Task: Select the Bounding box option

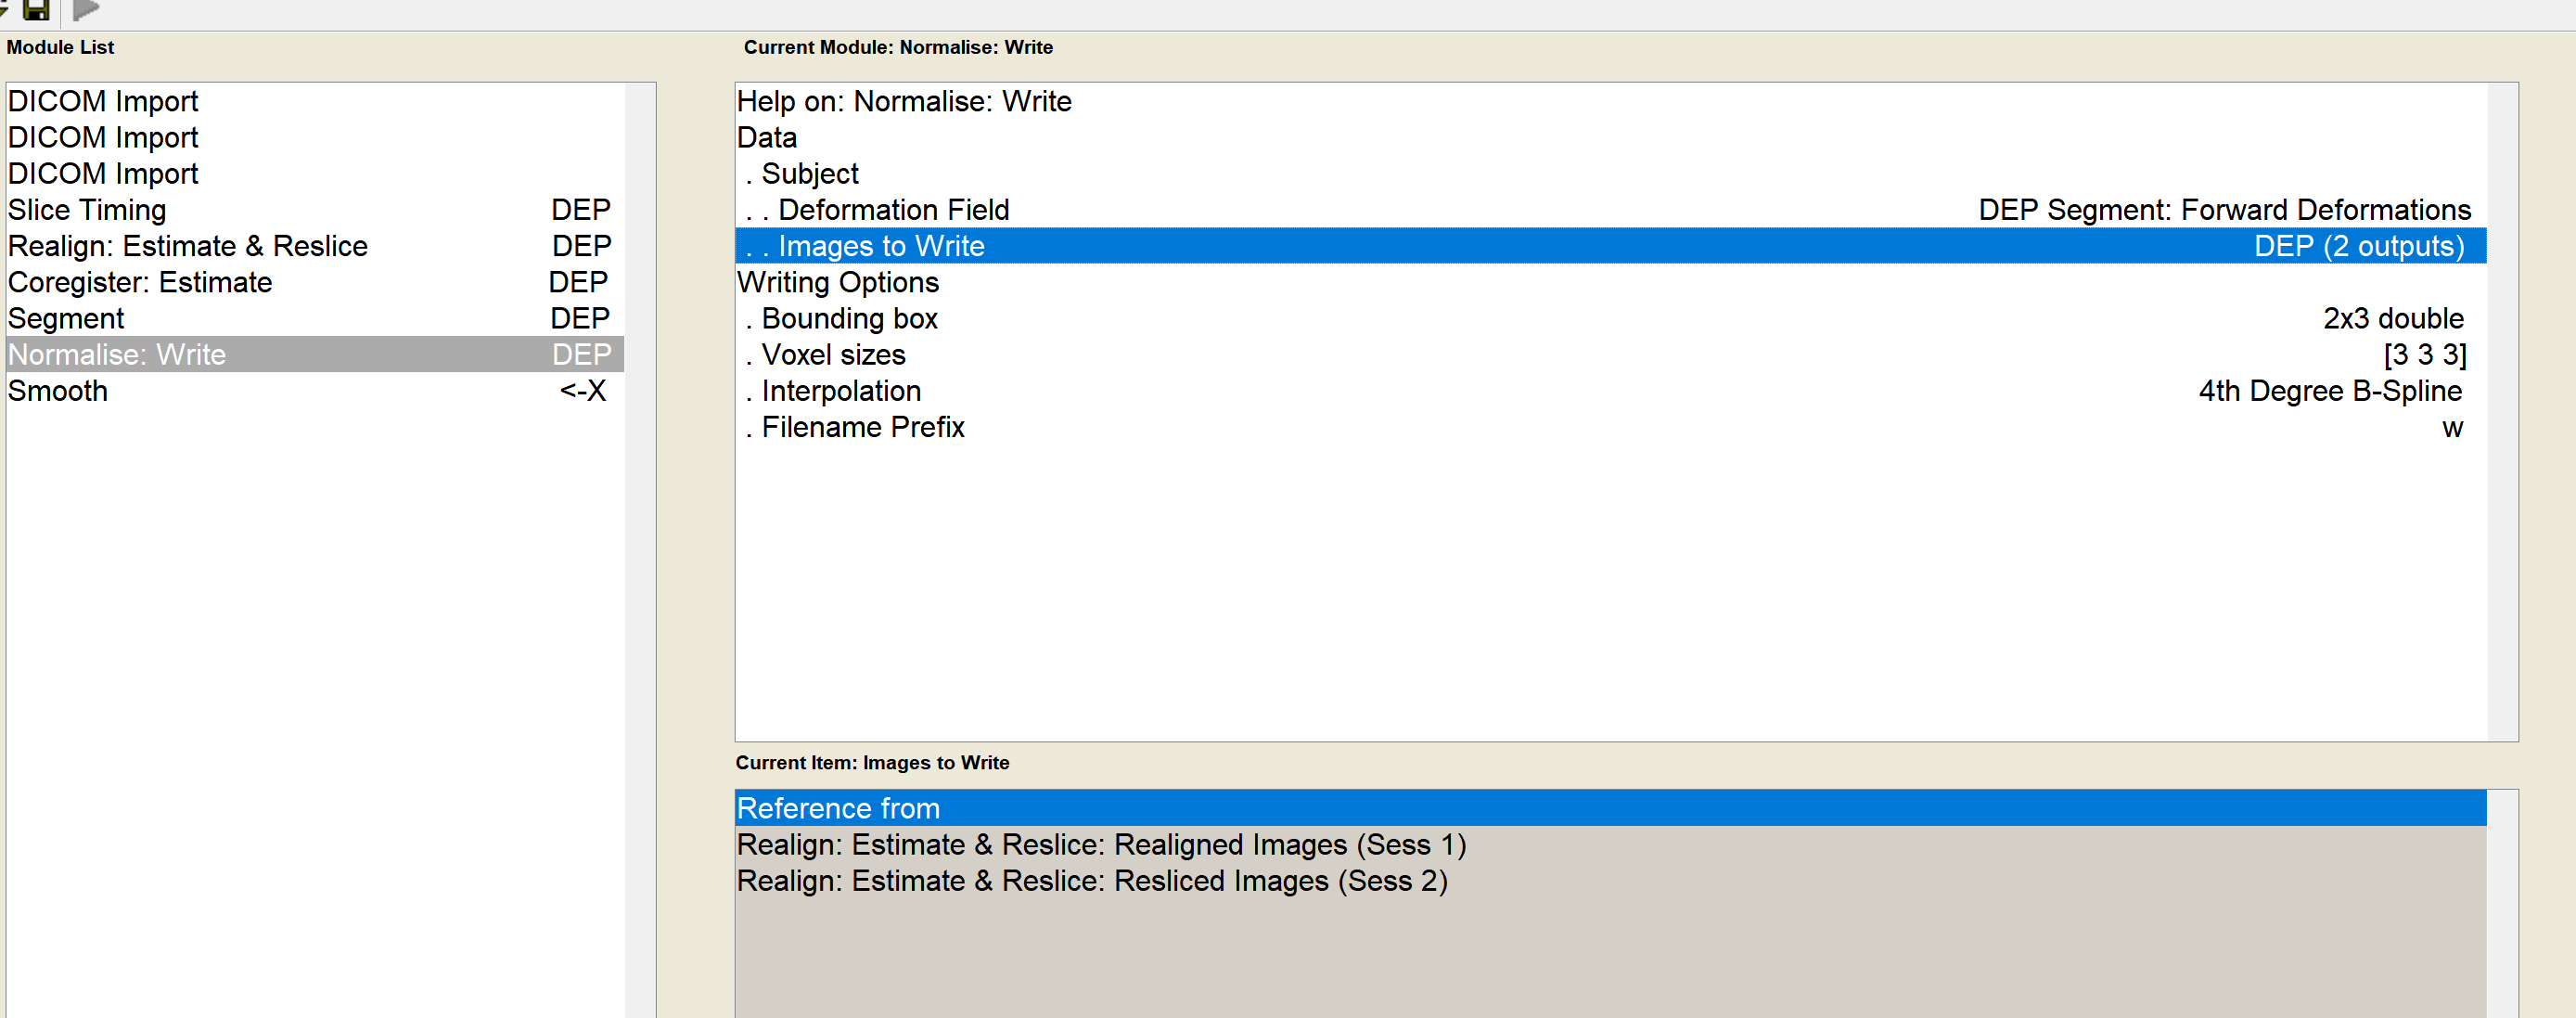Action: 1611,318
